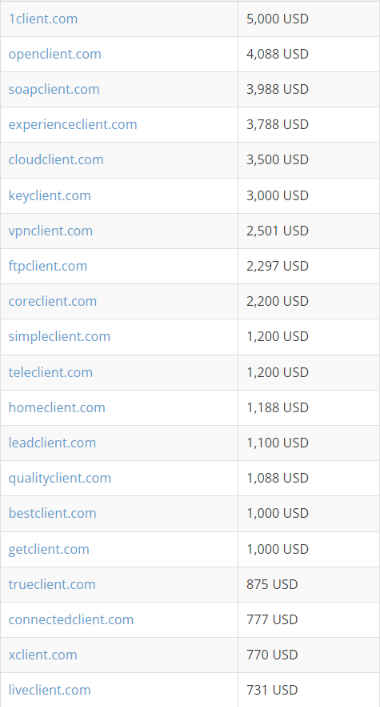This screenshot has width=380, height=707.
Task: Select getclient.com in the table
Action: (49, 549)
